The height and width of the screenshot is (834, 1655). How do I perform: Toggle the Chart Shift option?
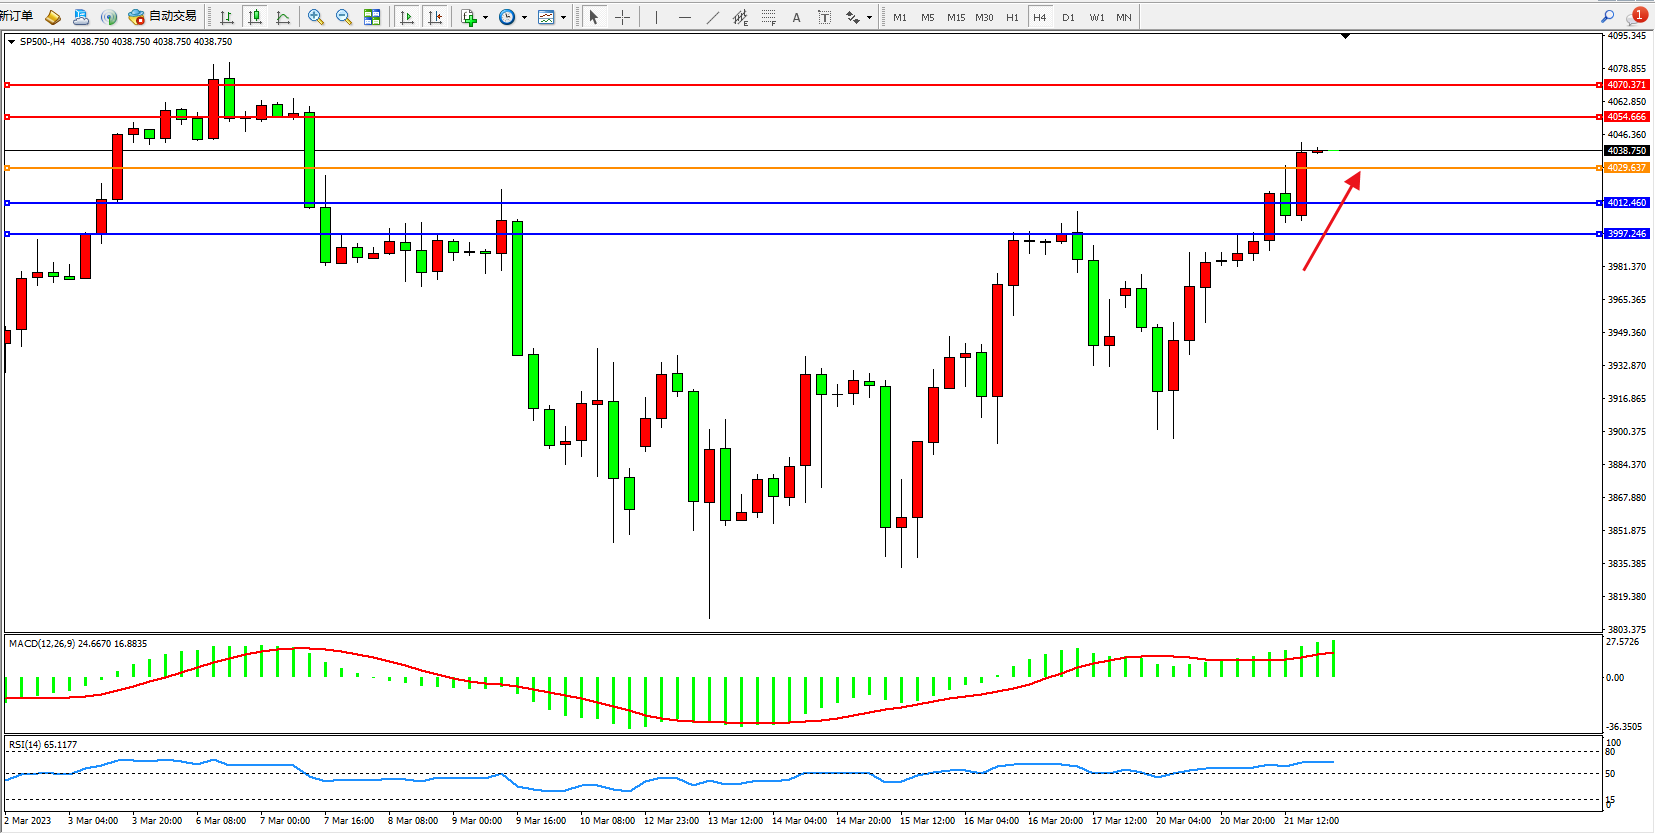(434, 17)
